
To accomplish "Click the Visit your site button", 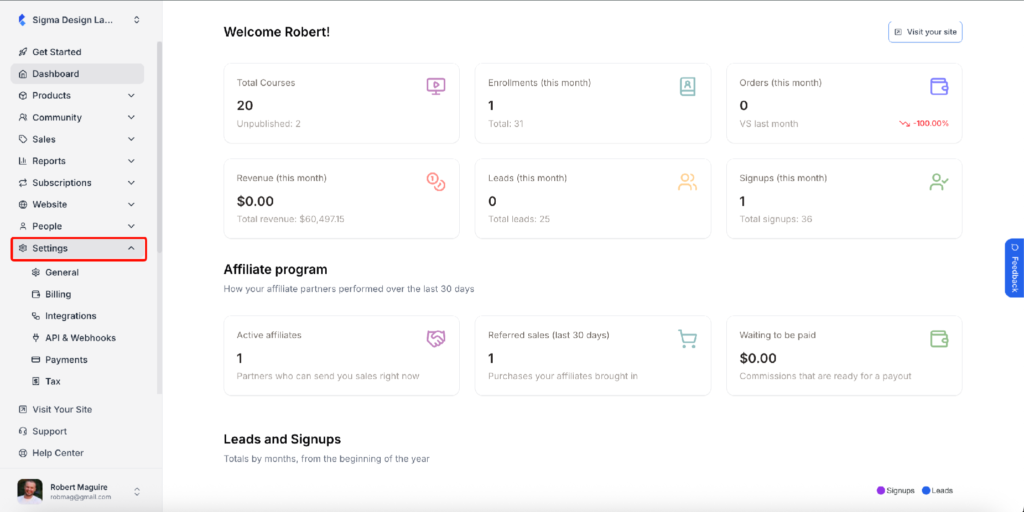I will click(x=925, y=31).
